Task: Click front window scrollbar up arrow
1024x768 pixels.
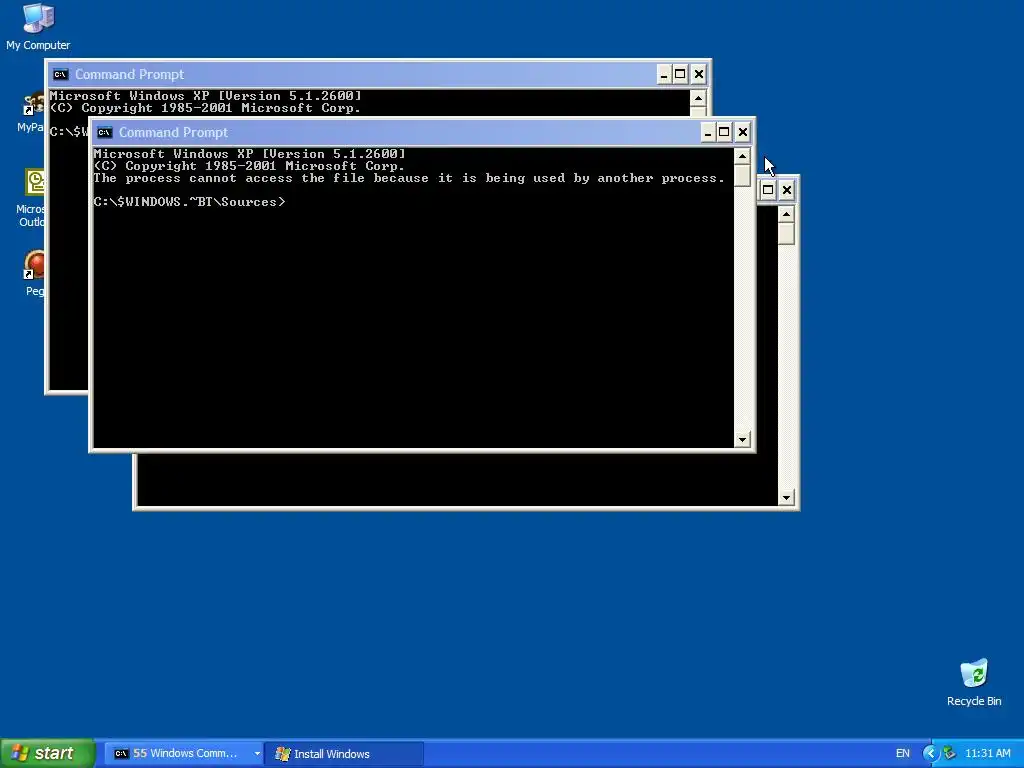Action: pos(742,156)
